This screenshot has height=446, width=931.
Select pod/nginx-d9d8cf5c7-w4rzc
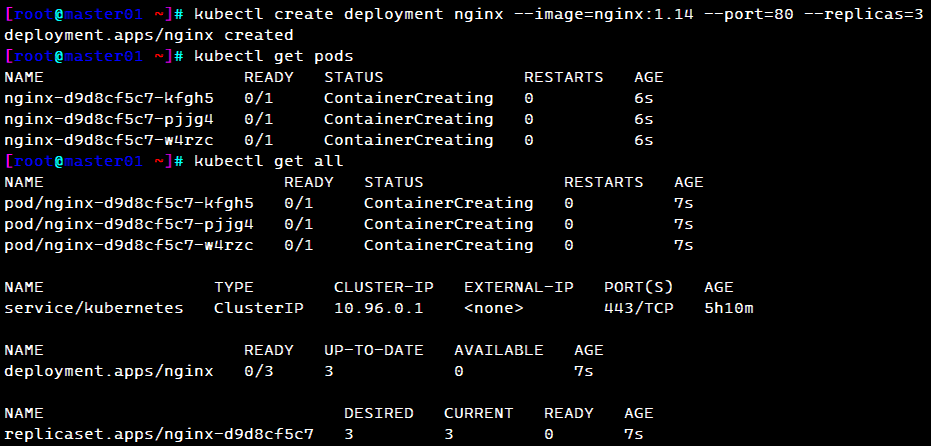(x=129, y=245)
